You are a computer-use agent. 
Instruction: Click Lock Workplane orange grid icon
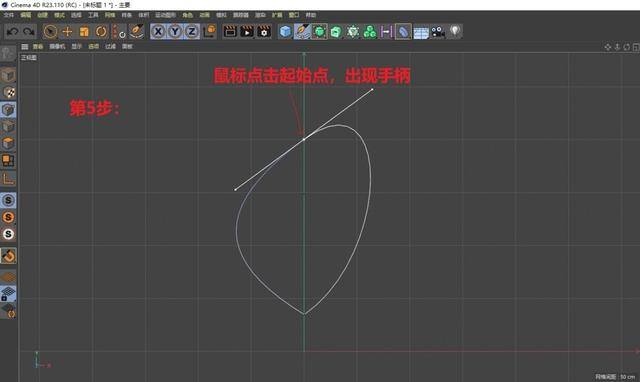(x=8, y=277)
